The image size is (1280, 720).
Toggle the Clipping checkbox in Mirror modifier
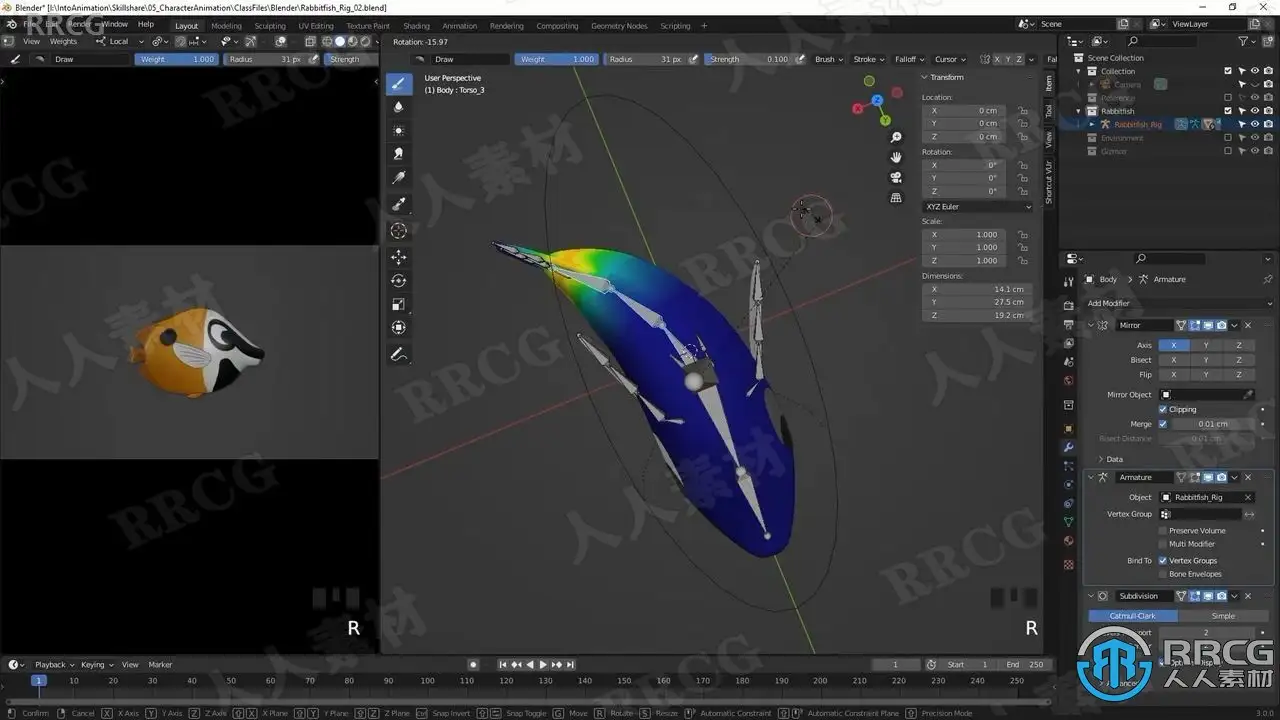[x=1163, y=409]
